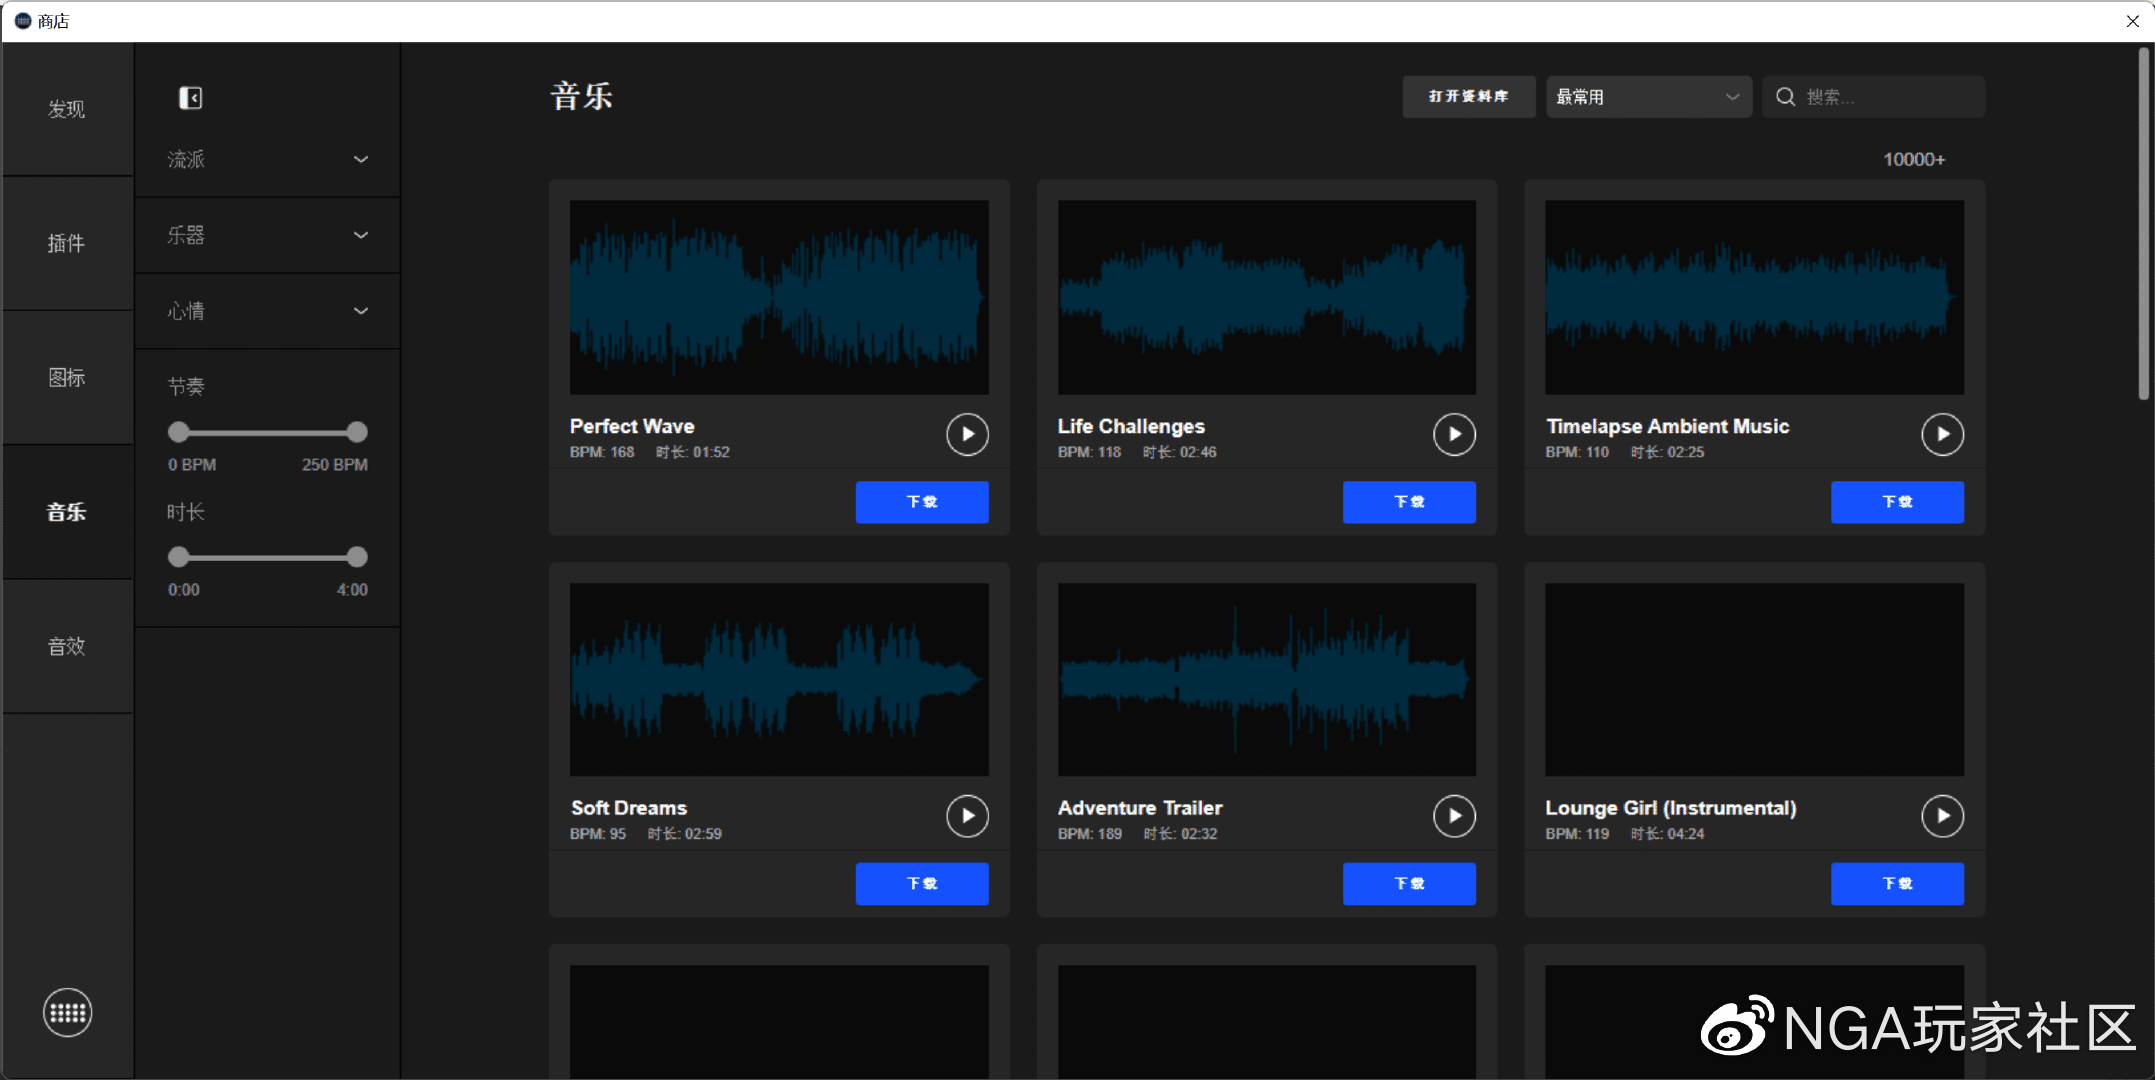Image resolution: width=2155 pixels, height=1080 pixels.
Task: Click the minimum BPM slider handle
Action: tap(178, 432)
